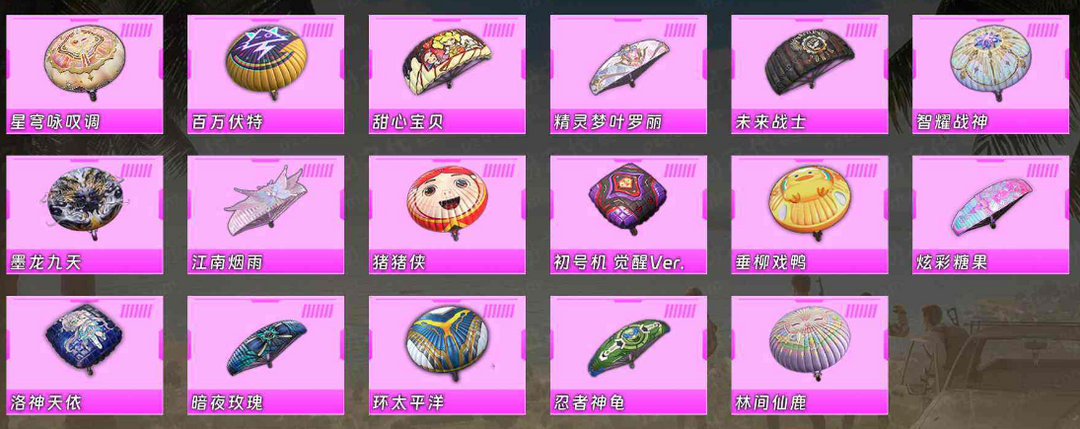
Task: Select the 林间仙鹿 parachute card
Action: (809, 355)
